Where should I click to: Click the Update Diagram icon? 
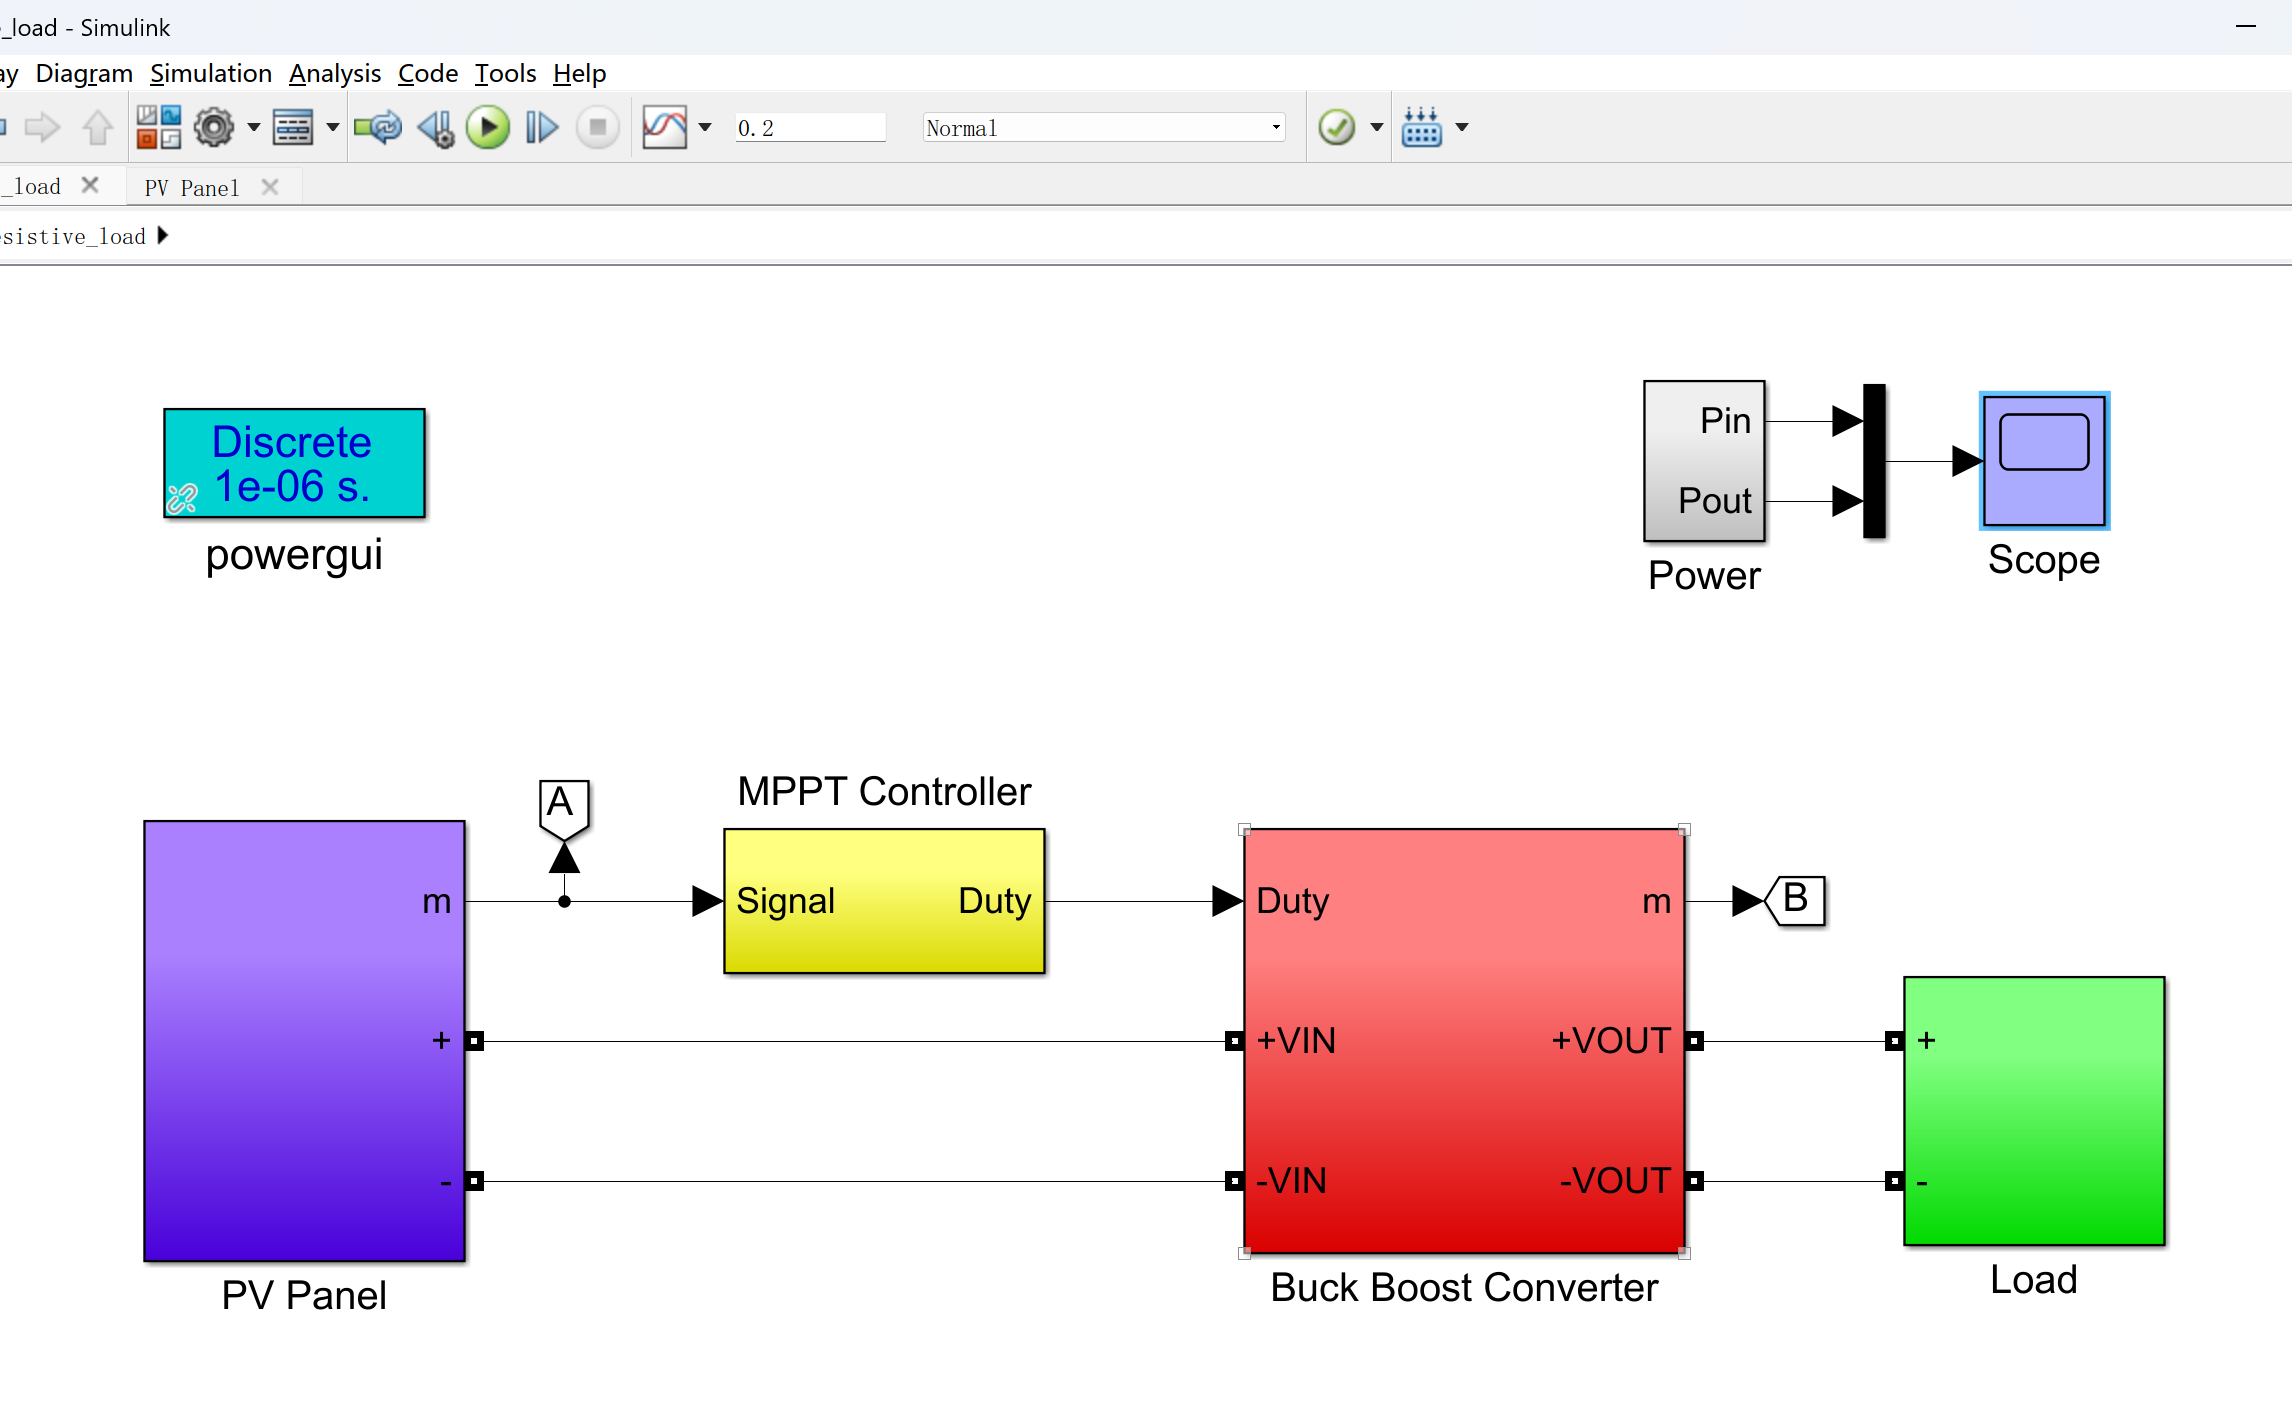tap(378, 127)
